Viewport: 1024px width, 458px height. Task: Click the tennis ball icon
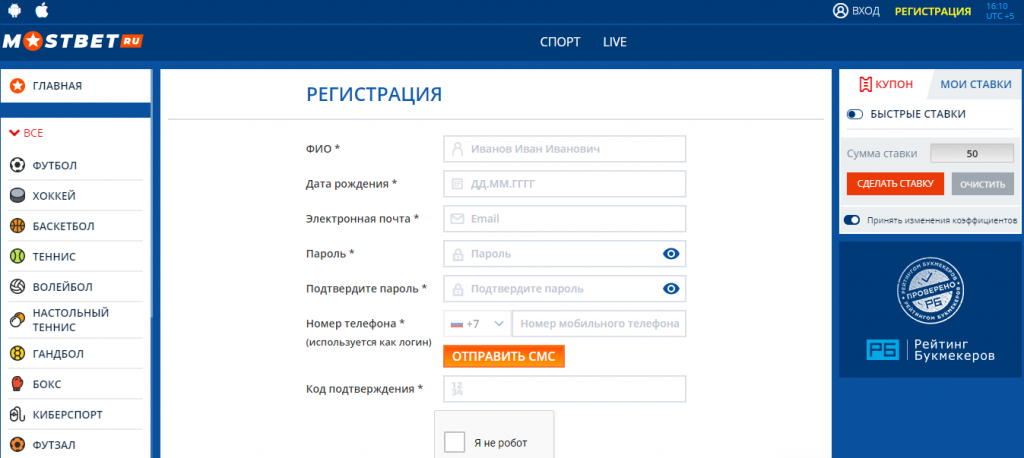click(x=18, y=256)
